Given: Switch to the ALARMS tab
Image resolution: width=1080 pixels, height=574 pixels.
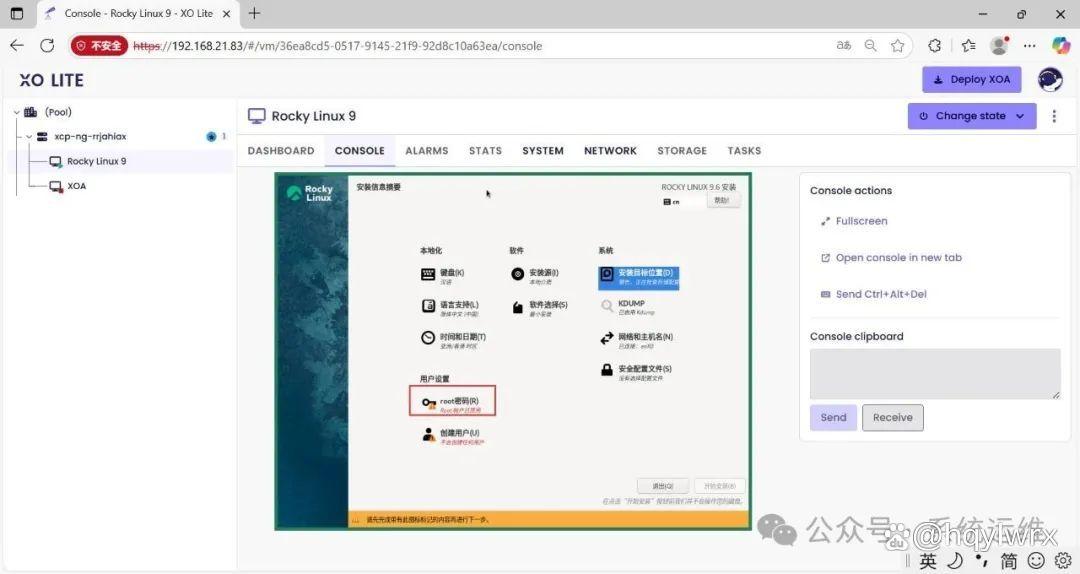Looking at the screenshot, I should 426,151.
